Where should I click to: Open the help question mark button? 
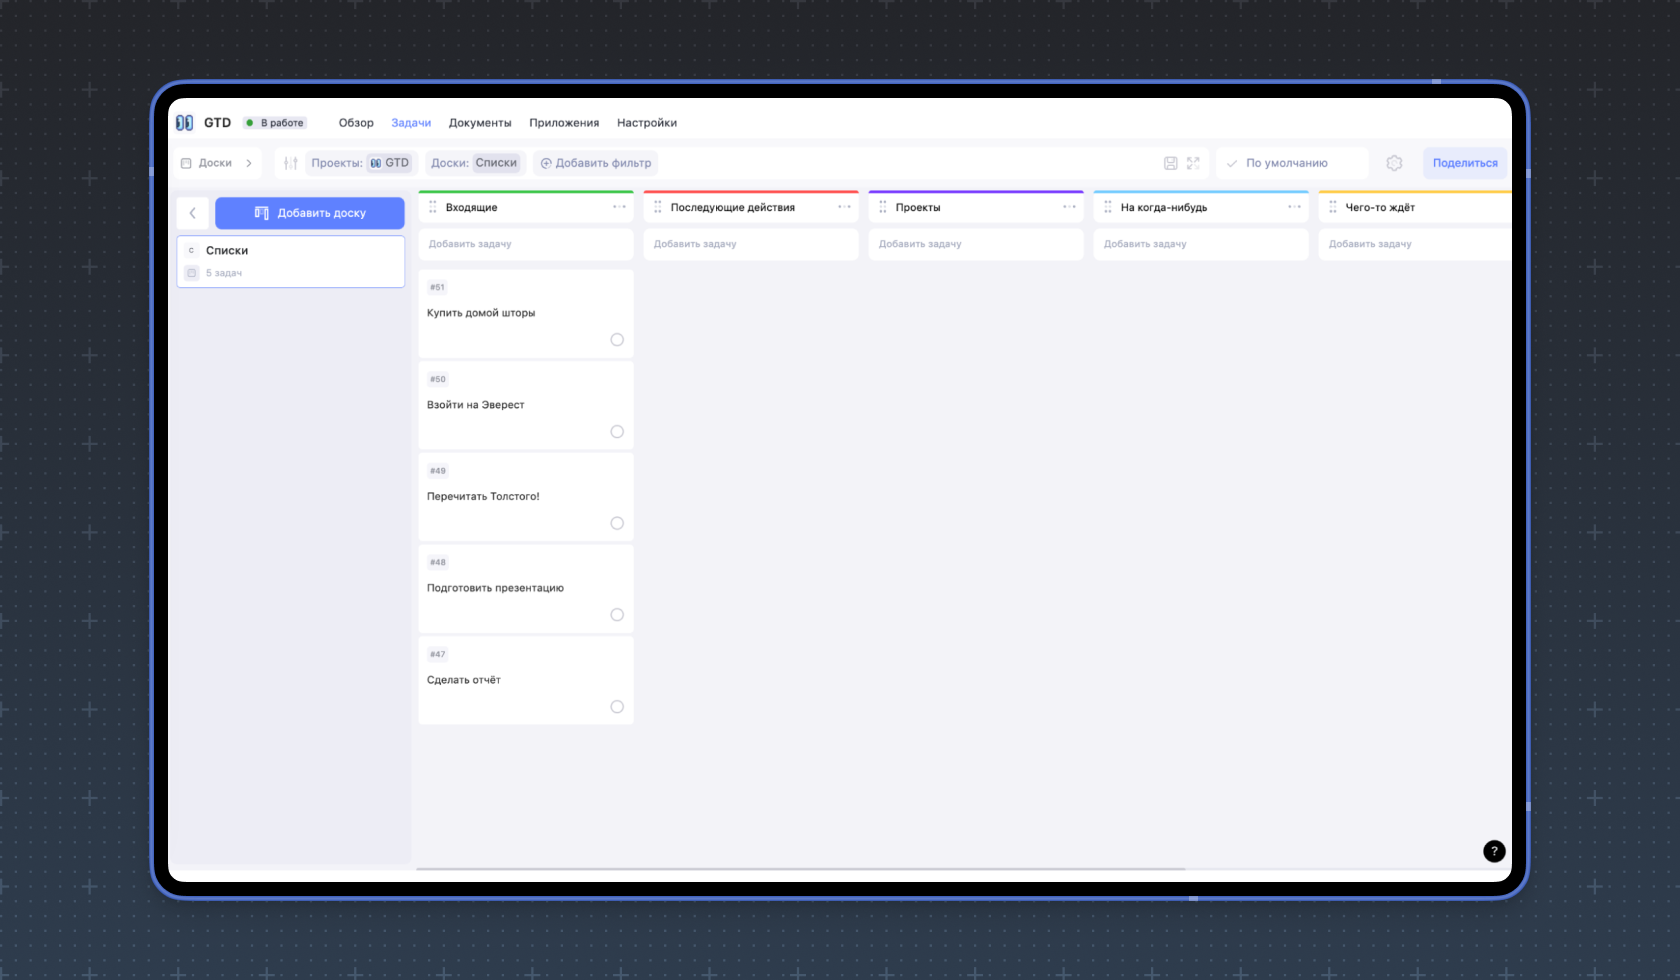1494,851
